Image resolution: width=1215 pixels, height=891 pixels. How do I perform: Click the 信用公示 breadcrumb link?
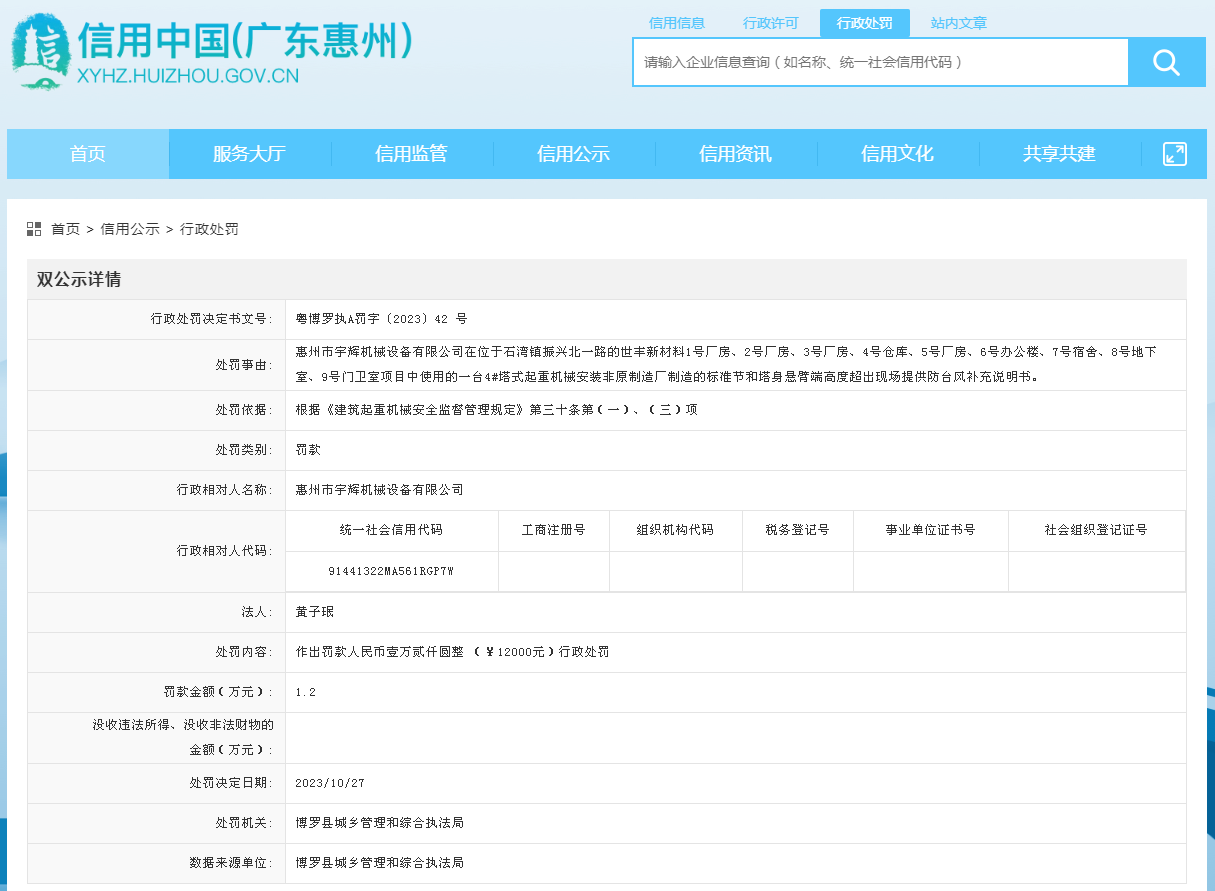(130, 229)
